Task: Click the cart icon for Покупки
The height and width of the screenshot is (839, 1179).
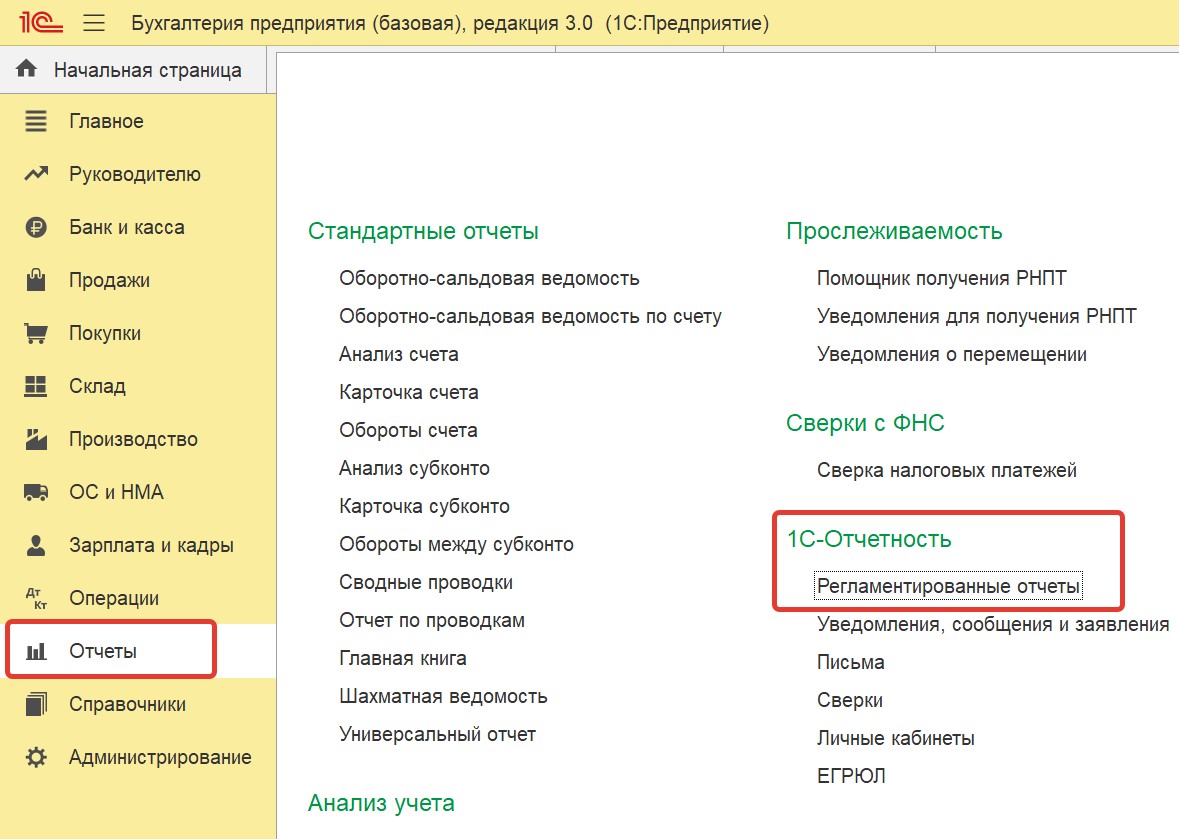Action: pyautogui.click(x=35, y=333)
